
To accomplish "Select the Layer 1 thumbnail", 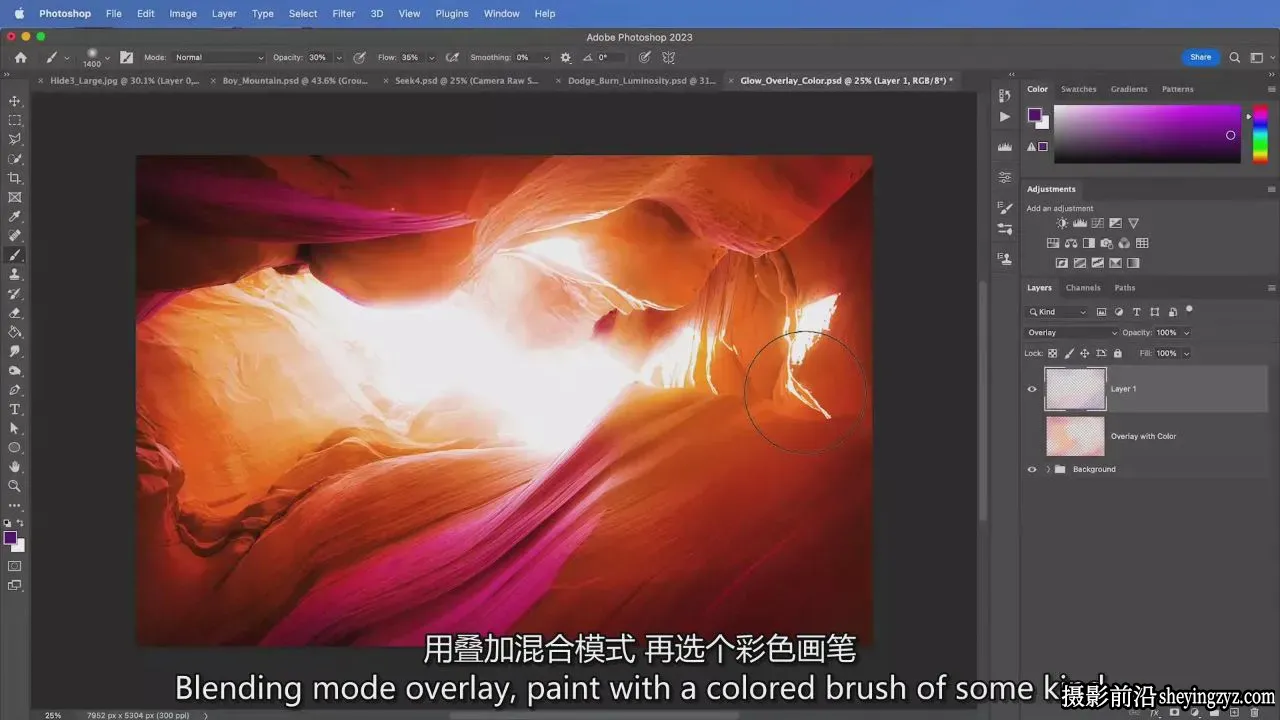I will [1076, 389].
